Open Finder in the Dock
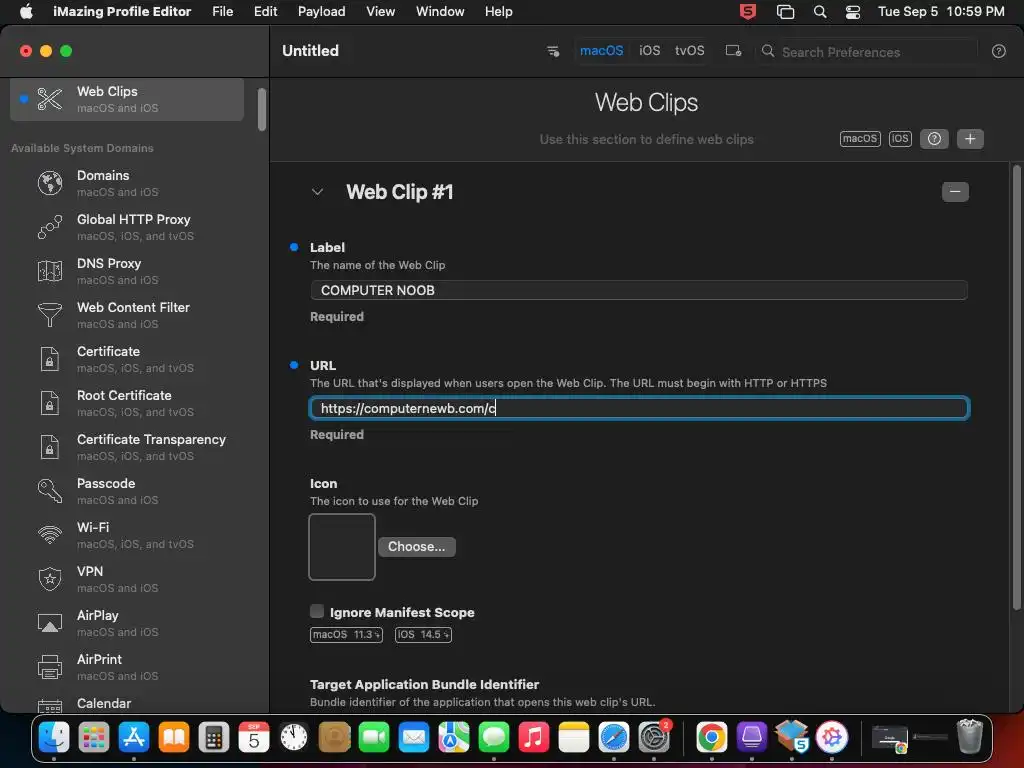 (x=54, y=737)
